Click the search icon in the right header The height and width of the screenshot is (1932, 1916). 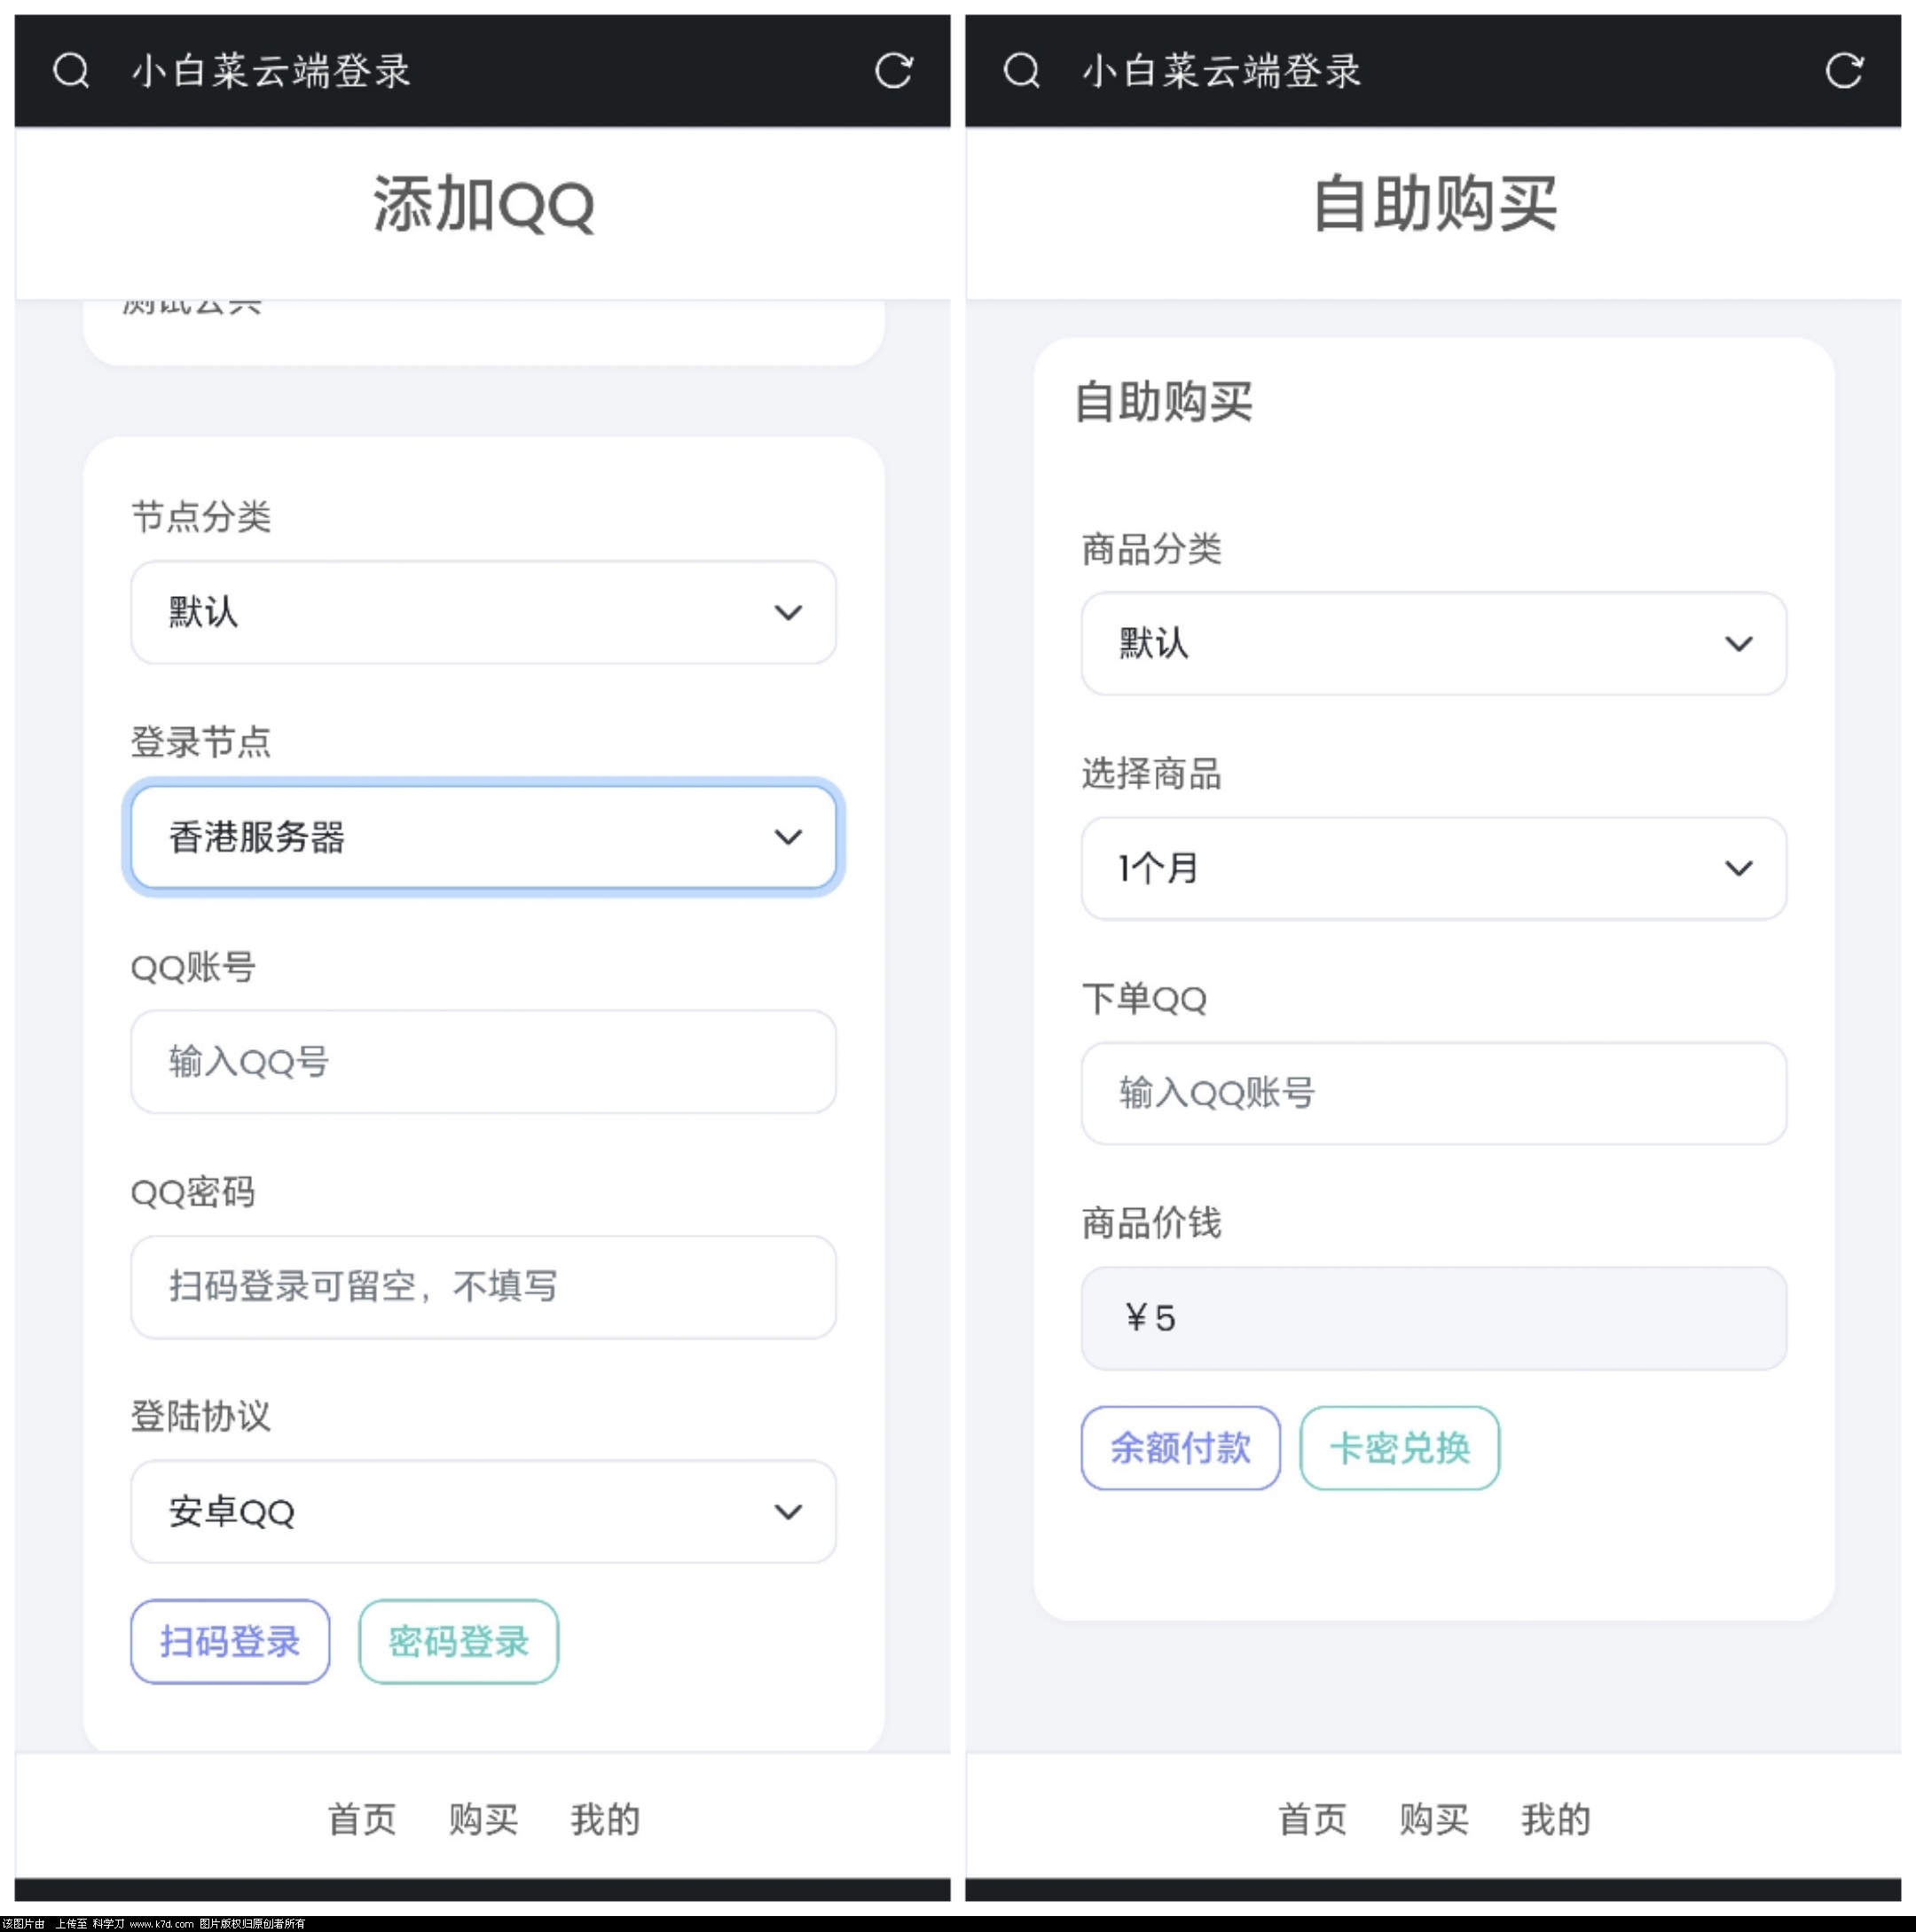pyautogui.click(x=1022, y=71)
